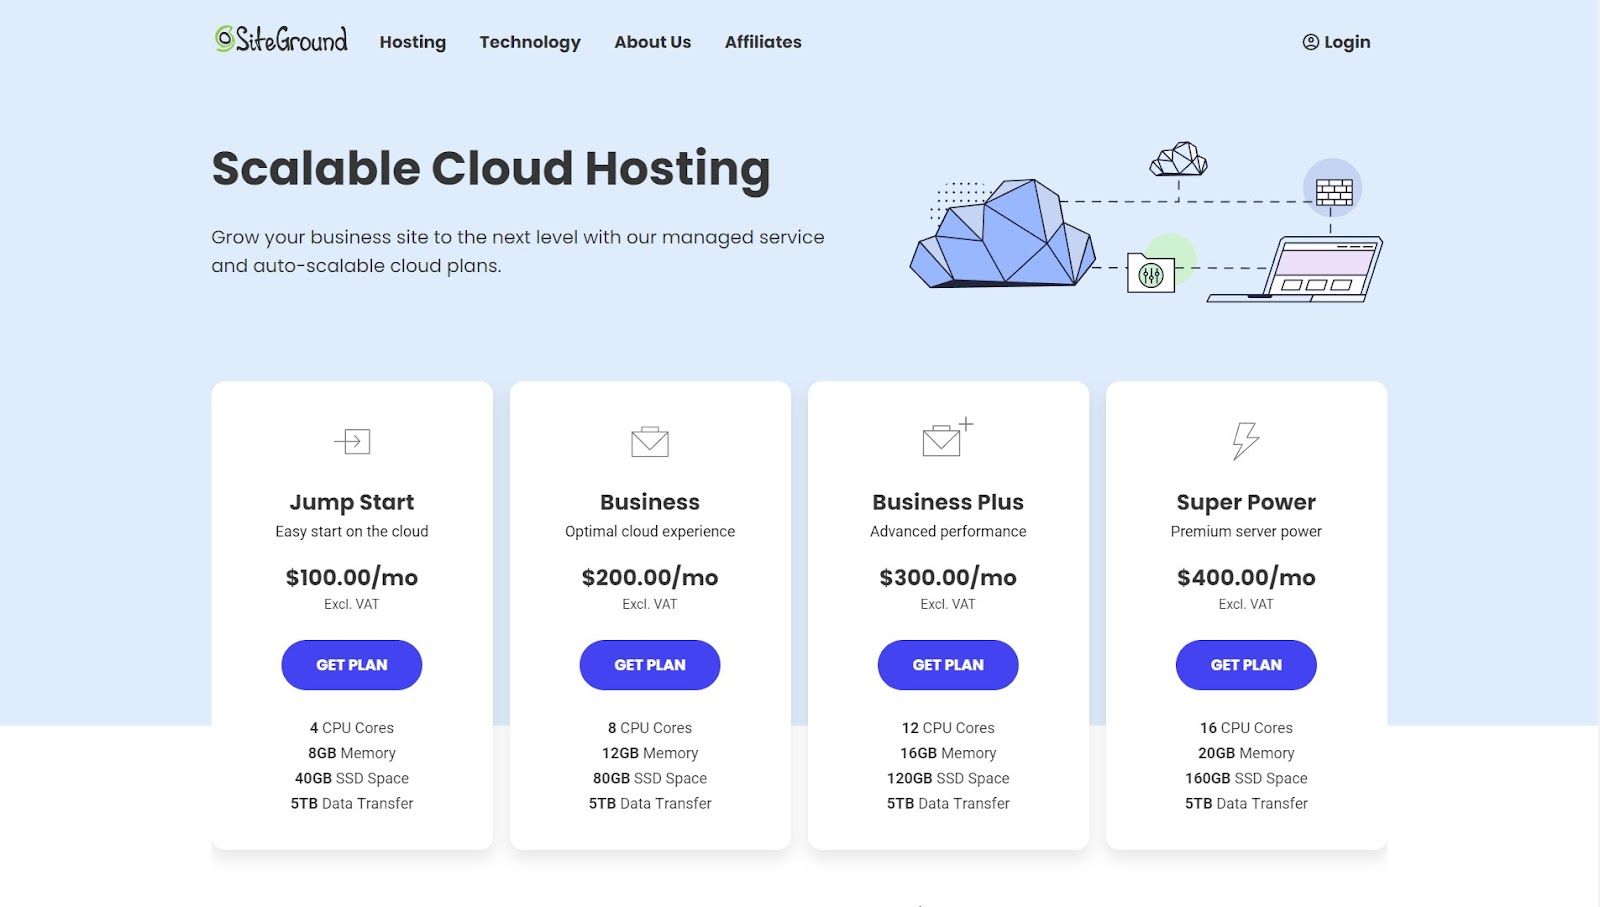Click the 40GB SSD Space text
The height and width of the screenshot is (907, 1600).
352,778
